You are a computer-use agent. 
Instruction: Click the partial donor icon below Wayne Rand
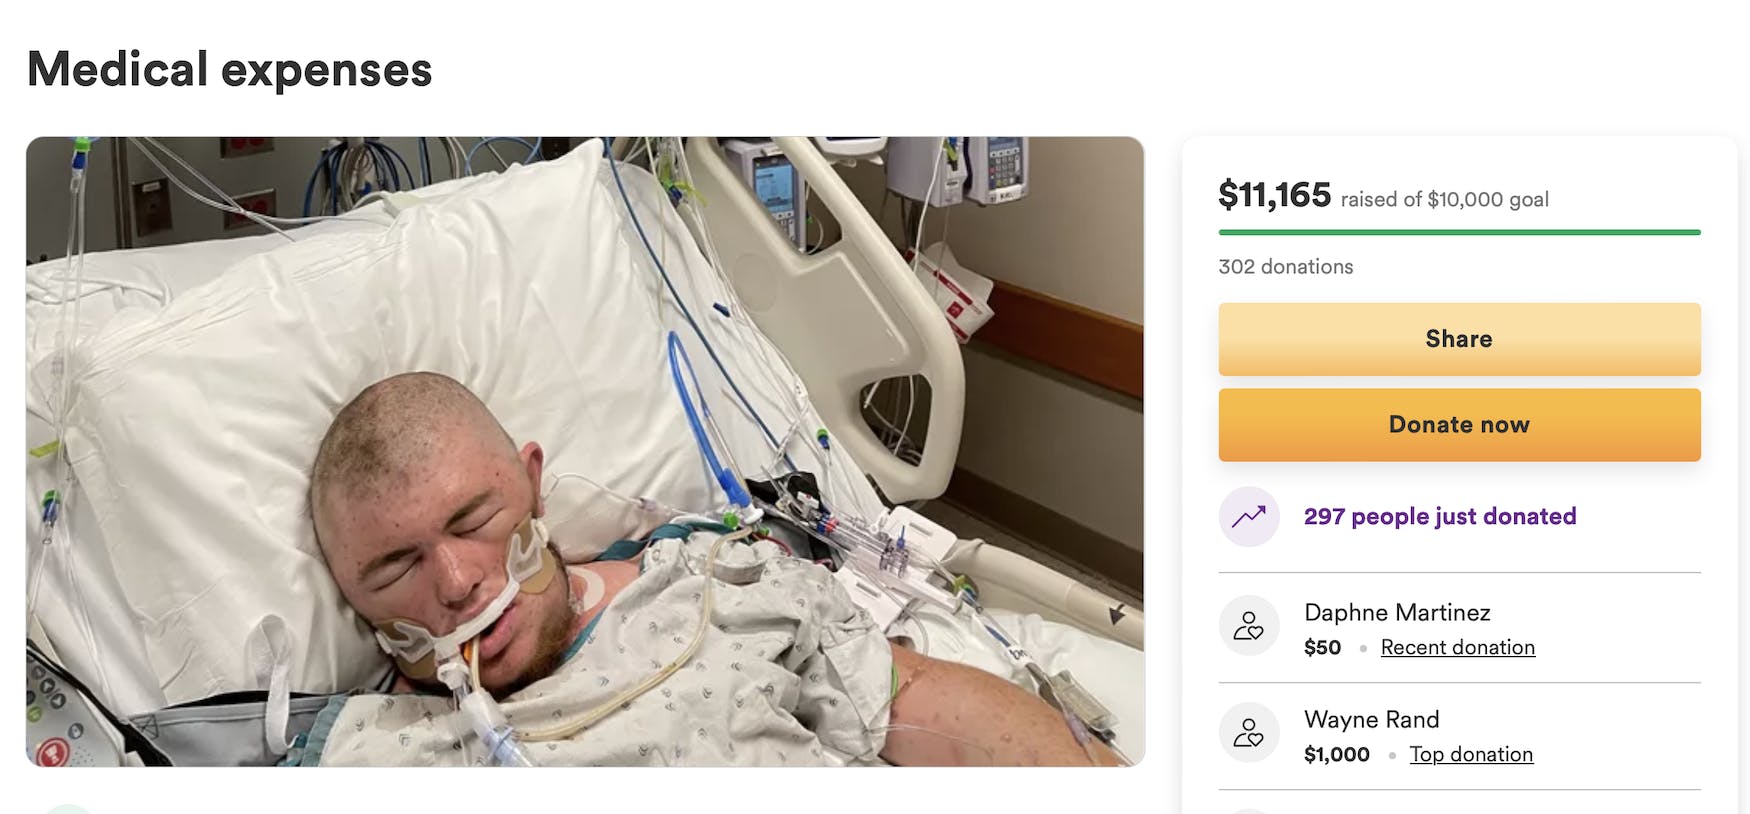click(1249, 811)
